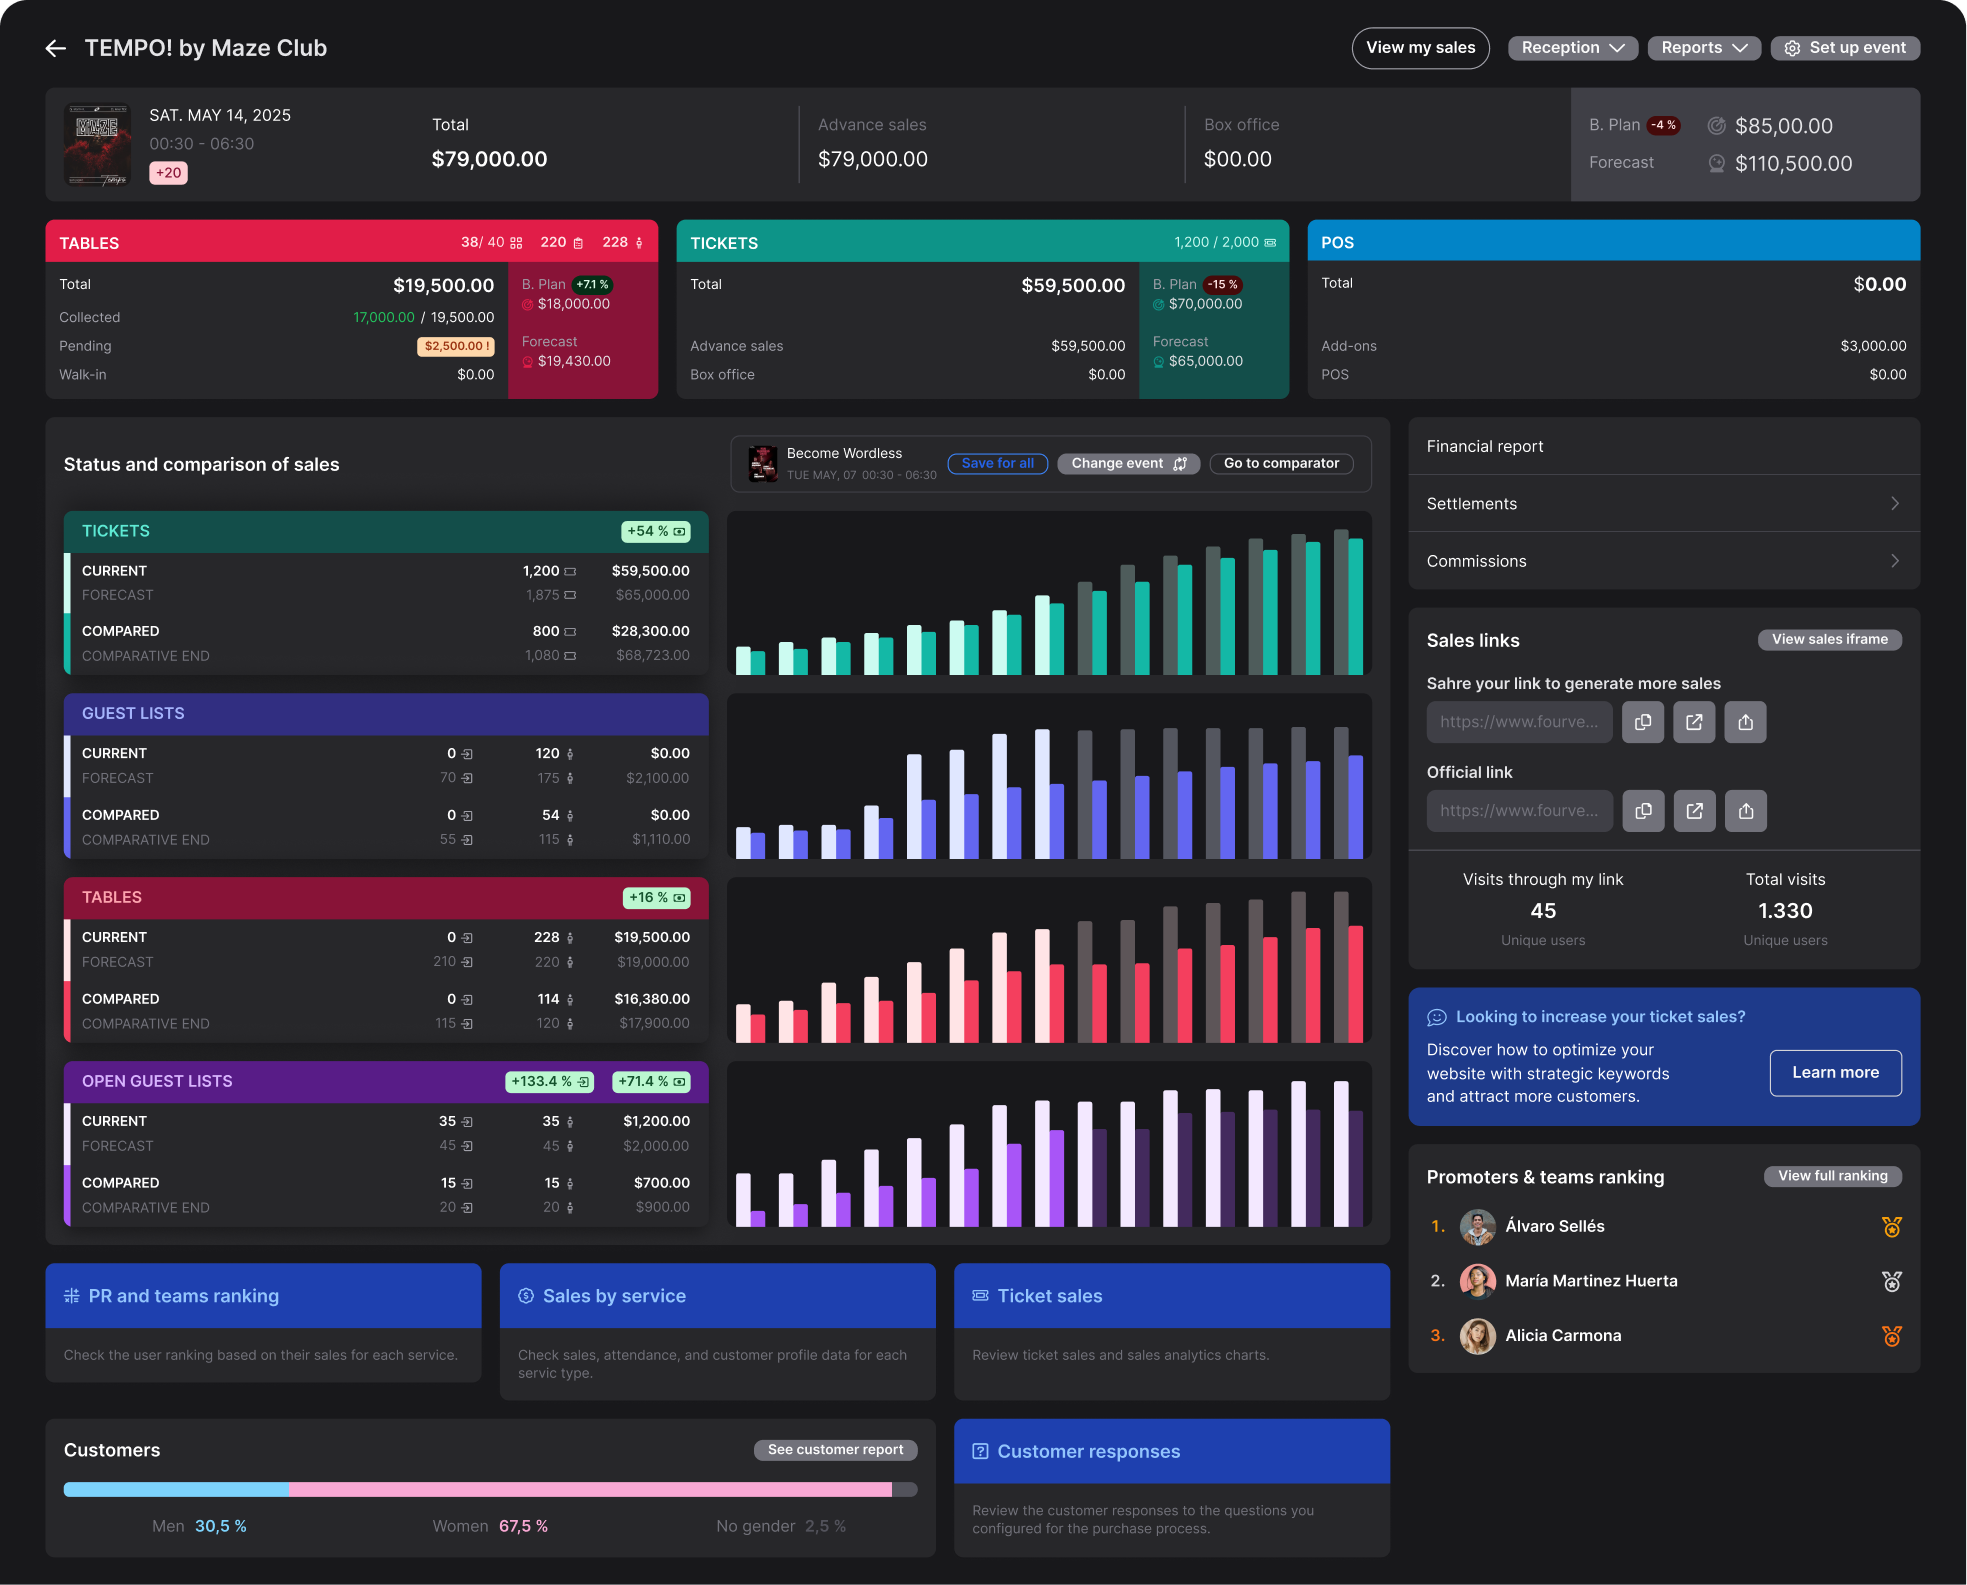This screenshot has width=1967, height=1585.
Task: Click the tables grid icon next to 38/40
Action: 516,243
